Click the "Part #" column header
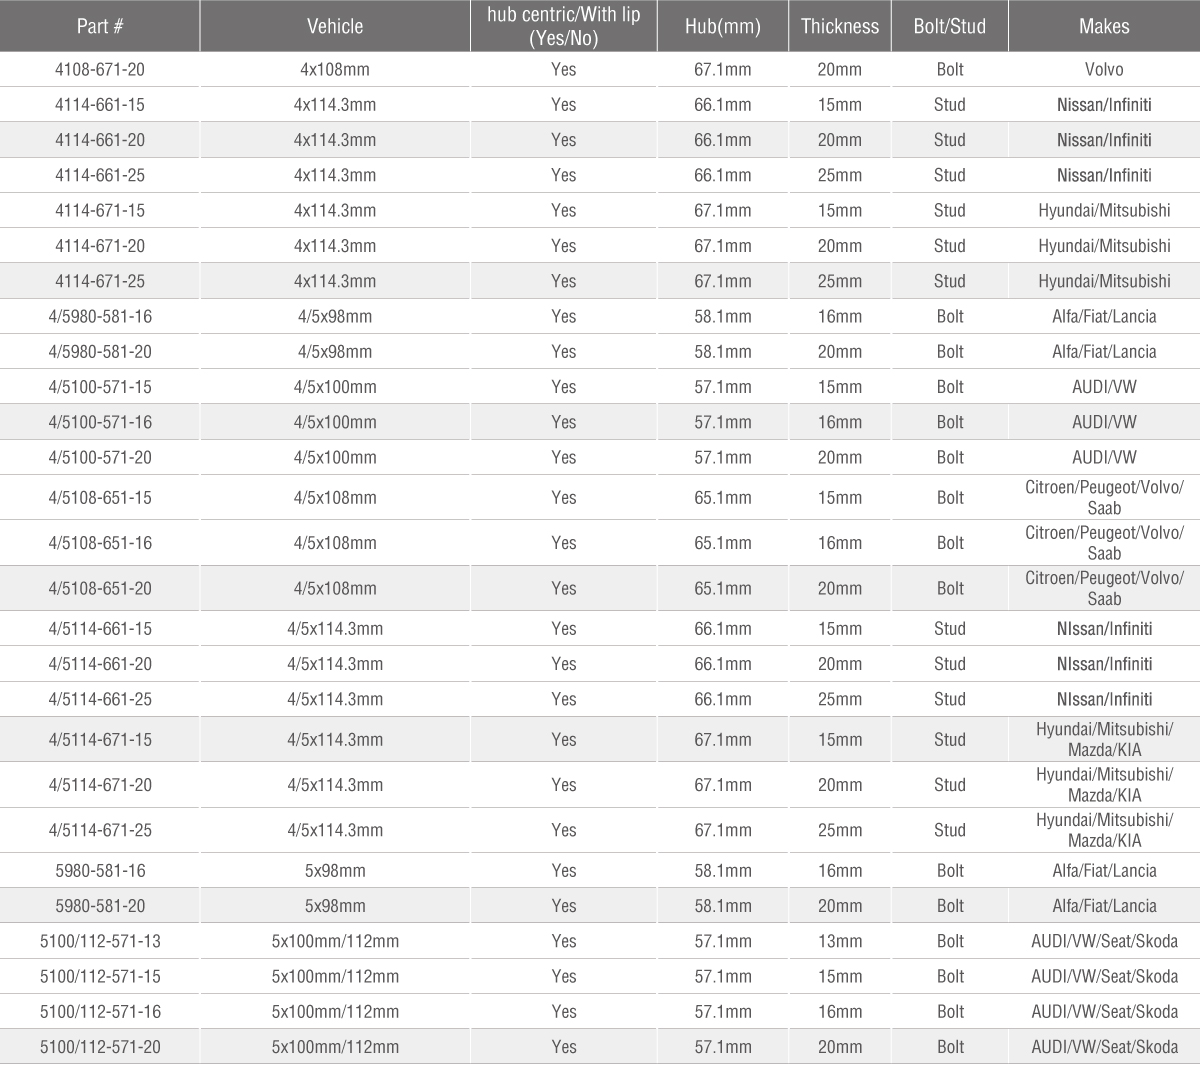The width and height of the screenshot is (1200, 1073). tap(100, 26)
